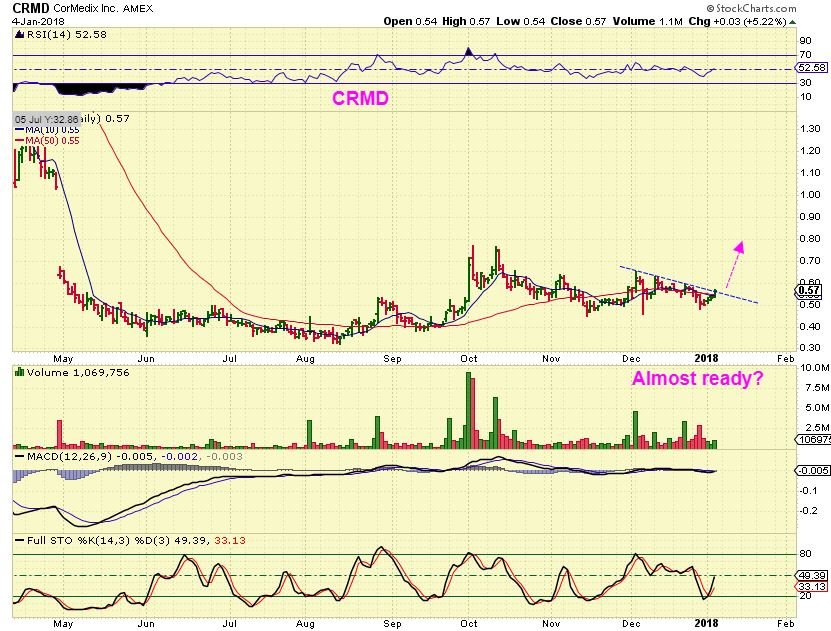Click the green Volume legend icon
This screenshot has height=631, width=831.
click(20, 372)
